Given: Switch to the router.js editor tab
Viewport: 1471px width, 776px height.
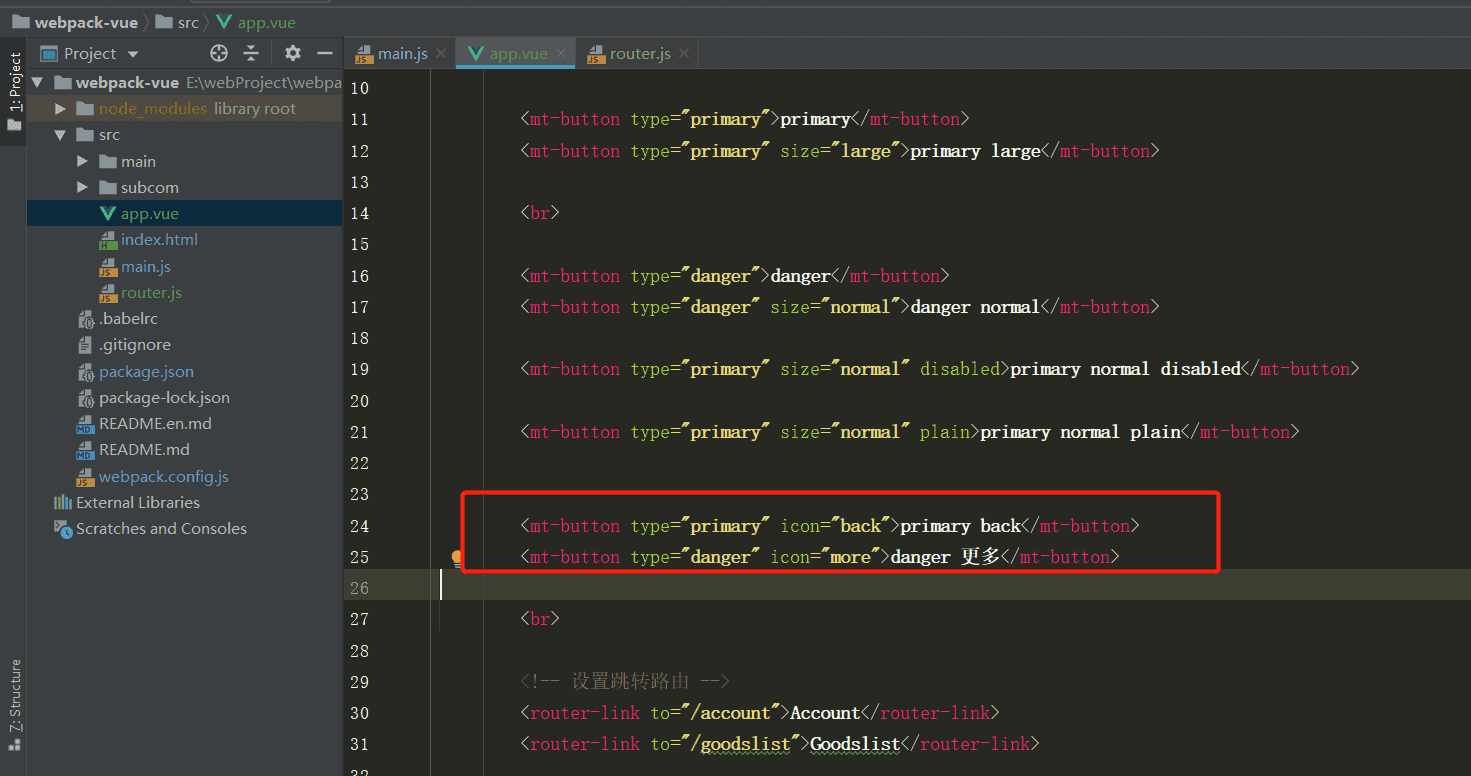Looking at the screenshot, I should click(641, 53).
